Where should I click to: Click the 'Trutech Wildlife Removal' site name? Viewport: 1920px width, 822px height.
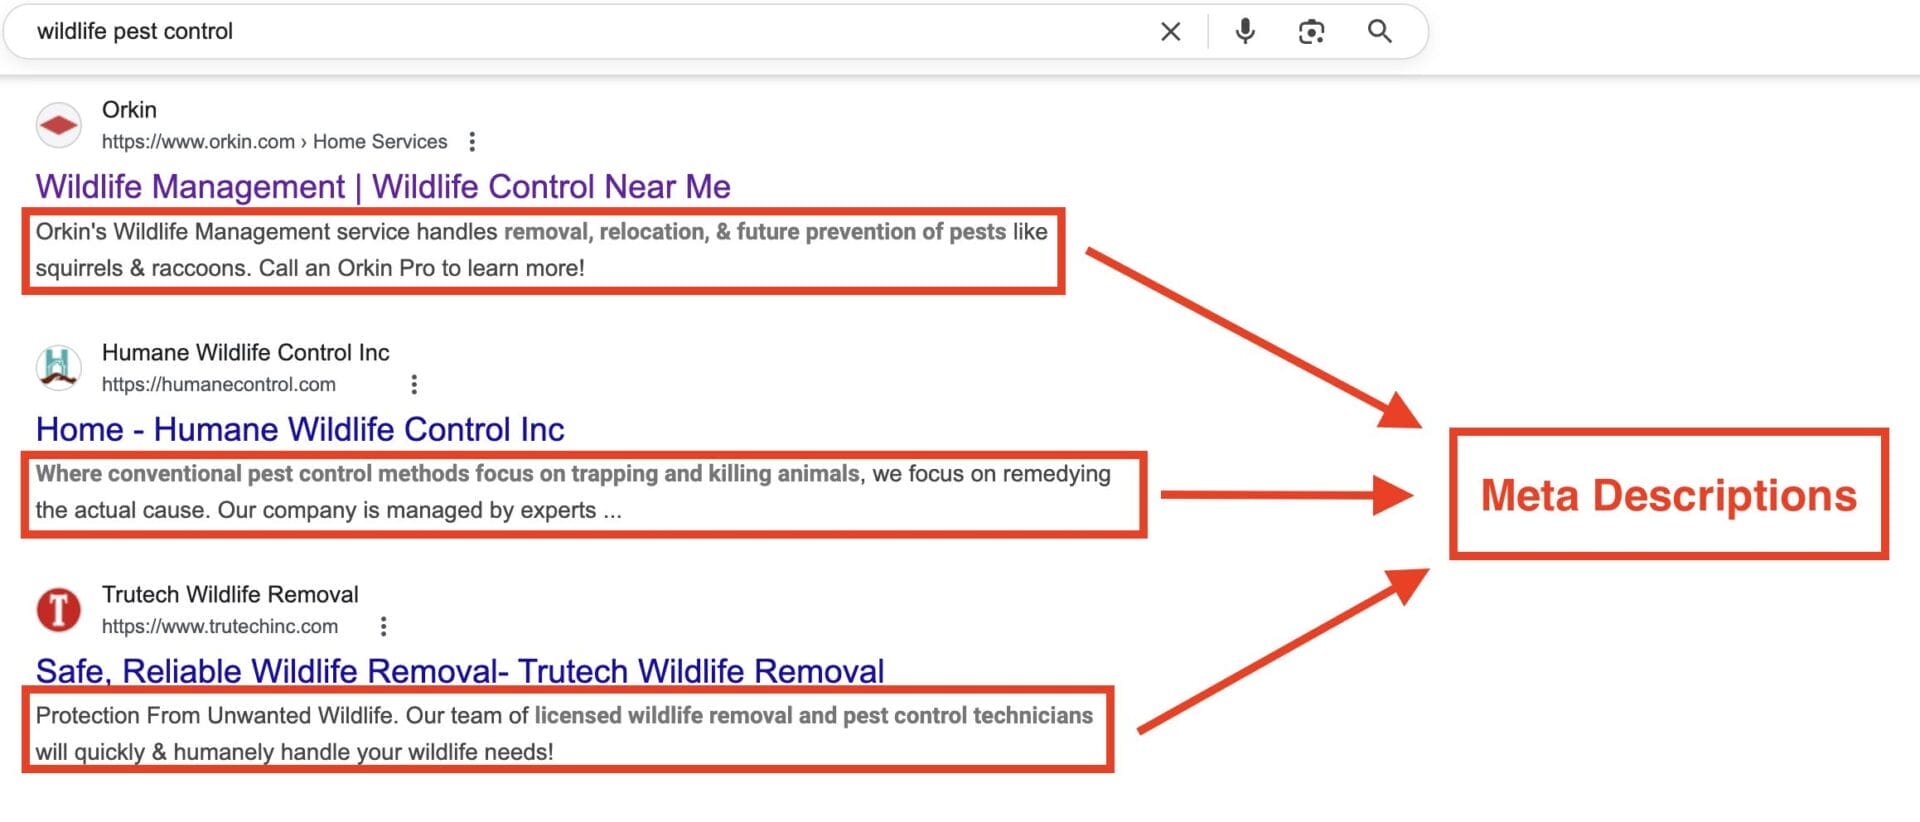click(230, 594)
